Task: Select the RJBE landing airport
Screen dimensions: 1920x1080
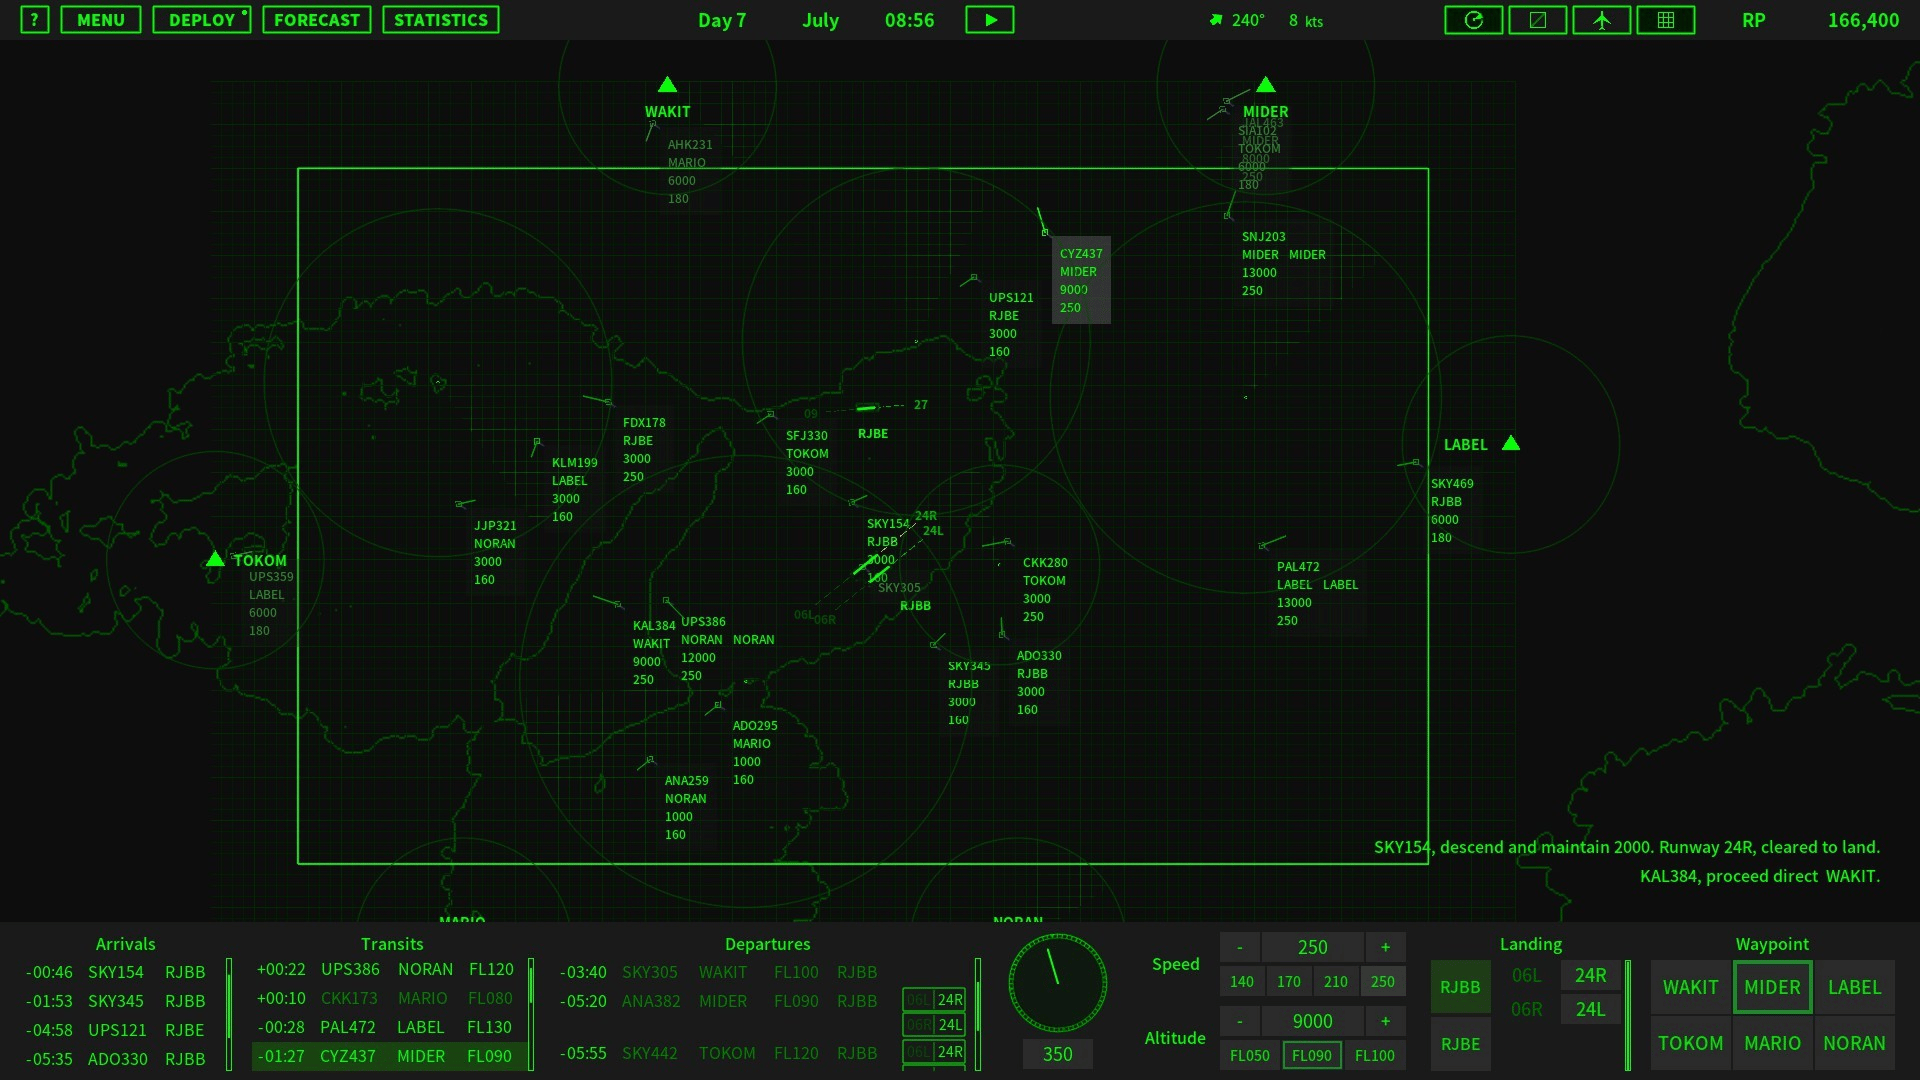Action: [1459, 1043]
